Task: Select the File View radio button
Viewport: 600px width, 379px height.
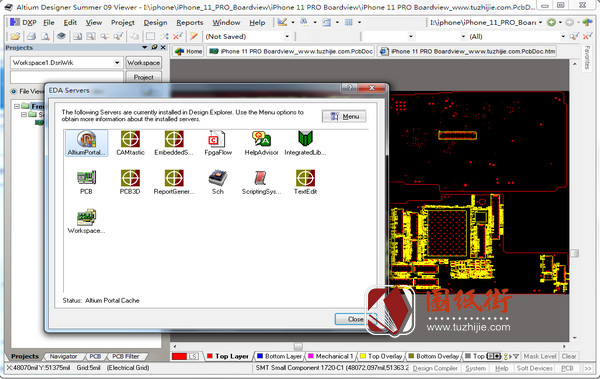Action: click(14, 91)
